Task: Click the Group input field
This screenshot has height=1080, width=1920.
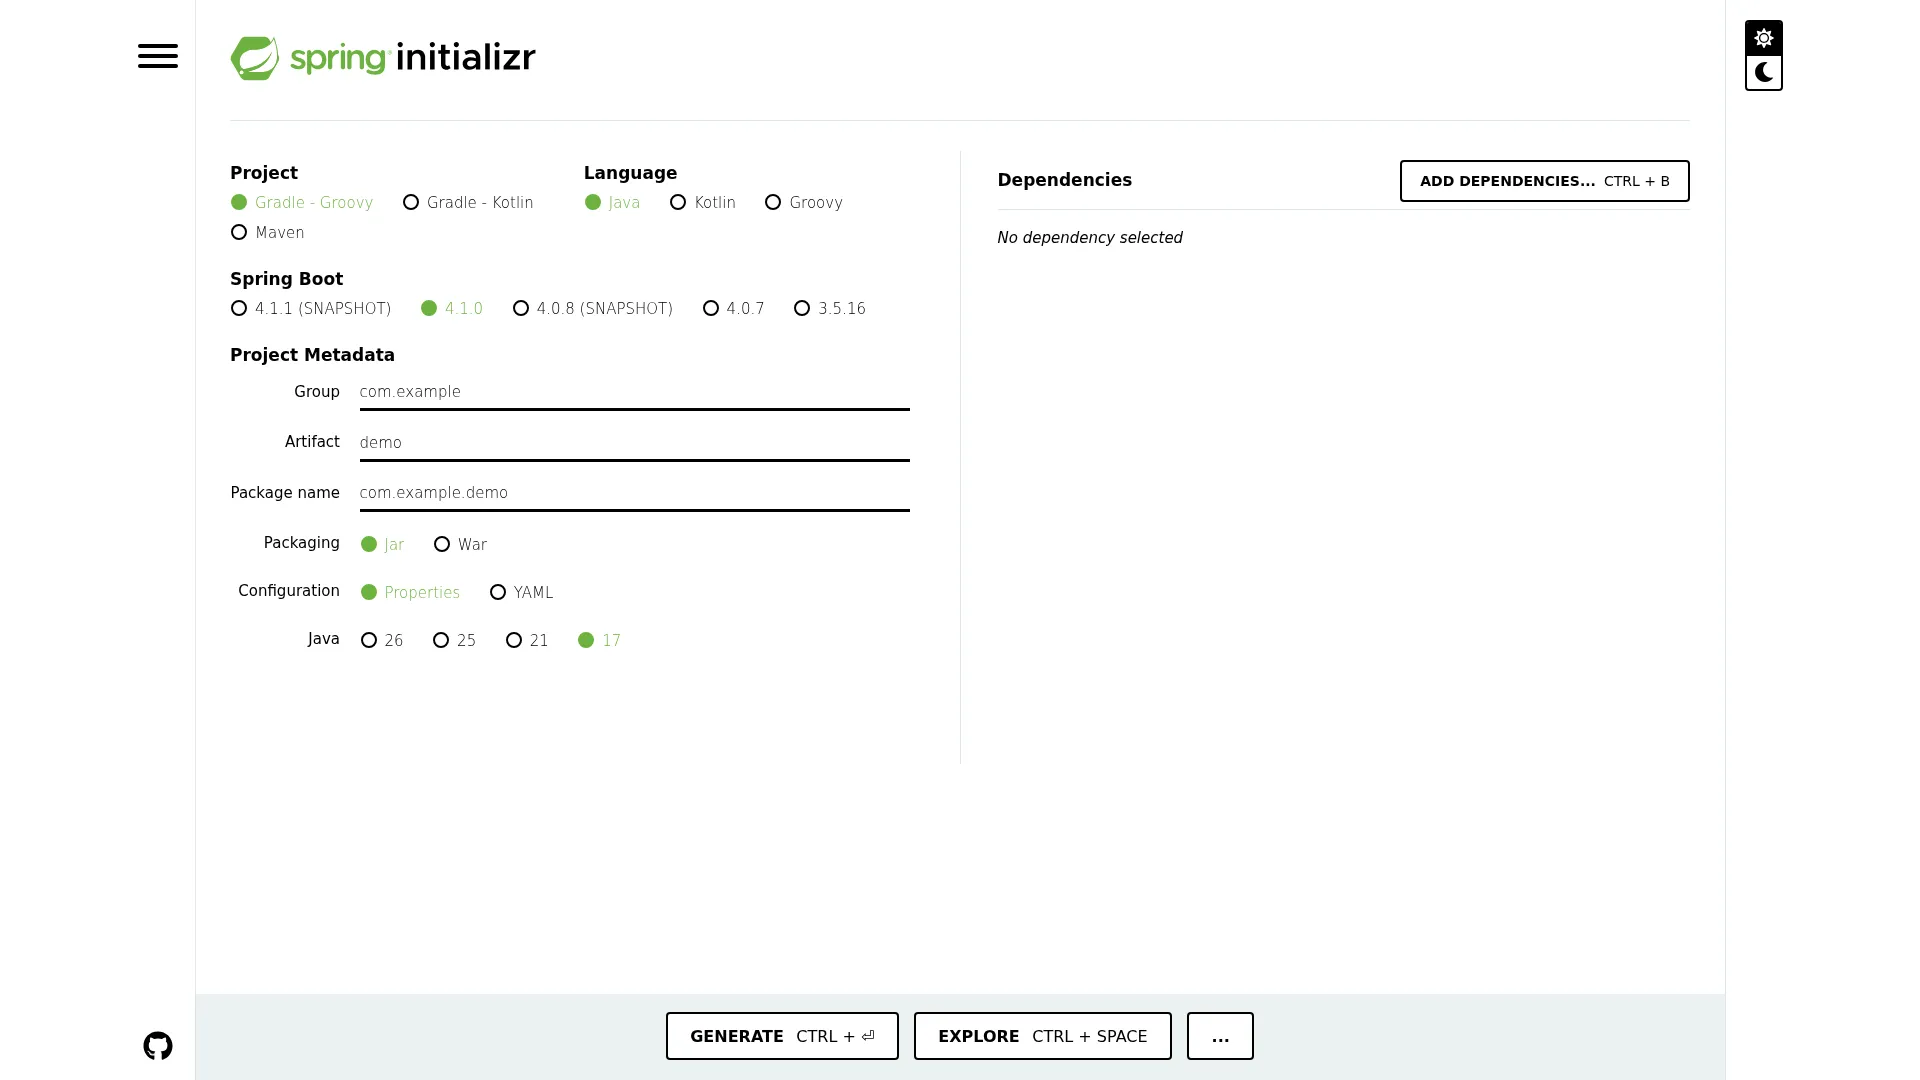Action: [x=635, y=392]
